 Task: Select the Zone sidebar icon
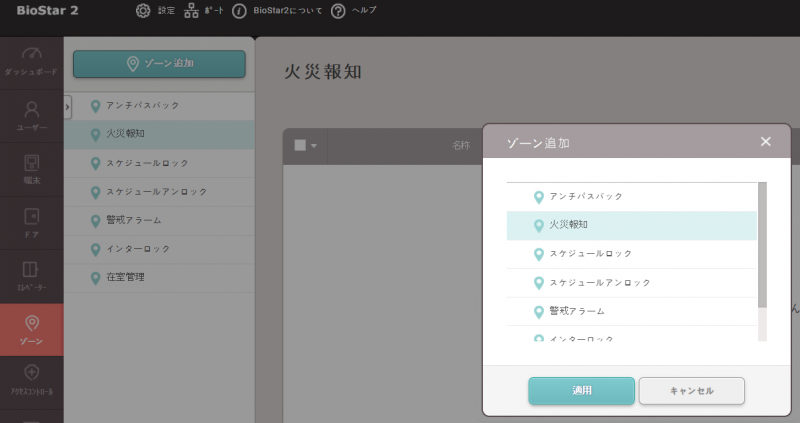[31, 330]
